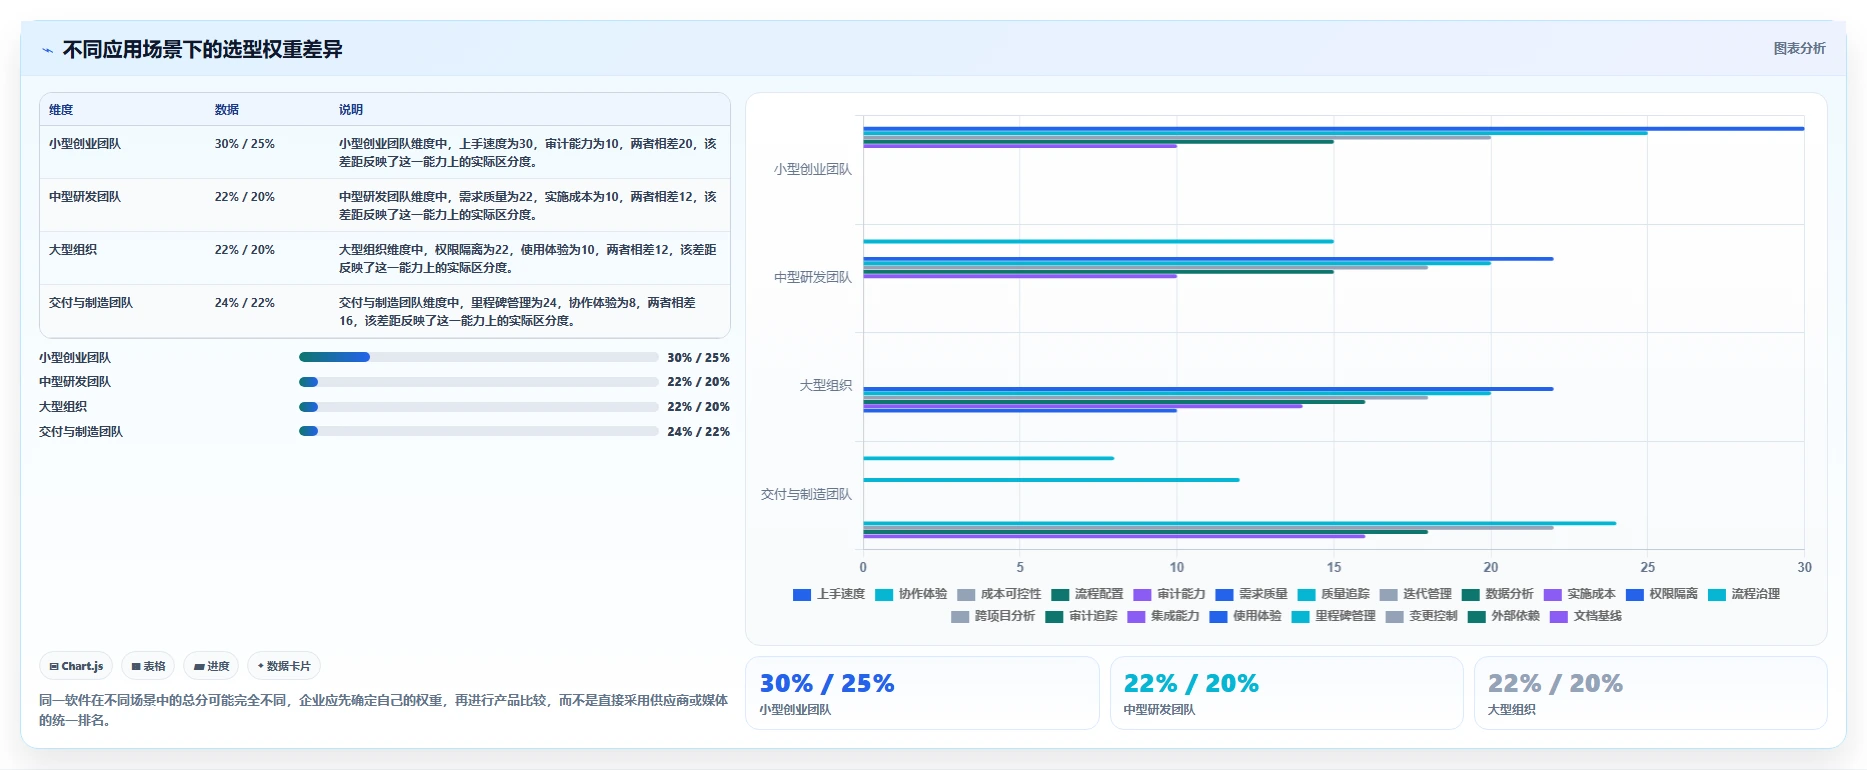Click the longest blue bar reaching 30
This screenshot has height=770, width=1867.
pyautogui.click(x=1334, y=128)
